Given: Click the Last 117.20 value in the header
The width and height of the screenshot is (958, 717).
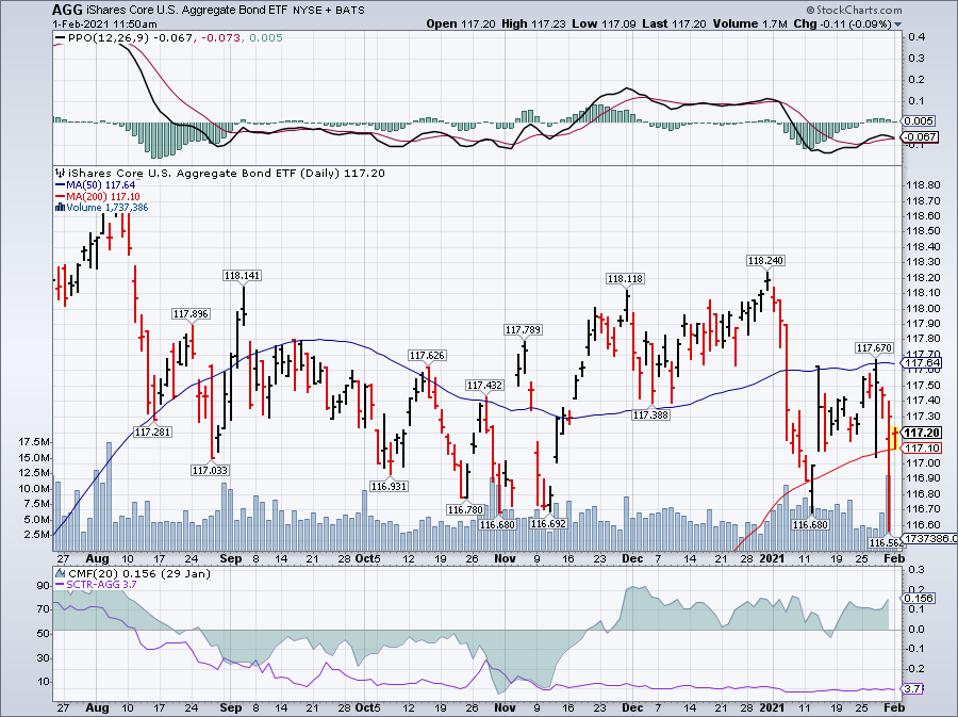Looking at the screenshot, I should pyautogui.click(x=675, y=24).
